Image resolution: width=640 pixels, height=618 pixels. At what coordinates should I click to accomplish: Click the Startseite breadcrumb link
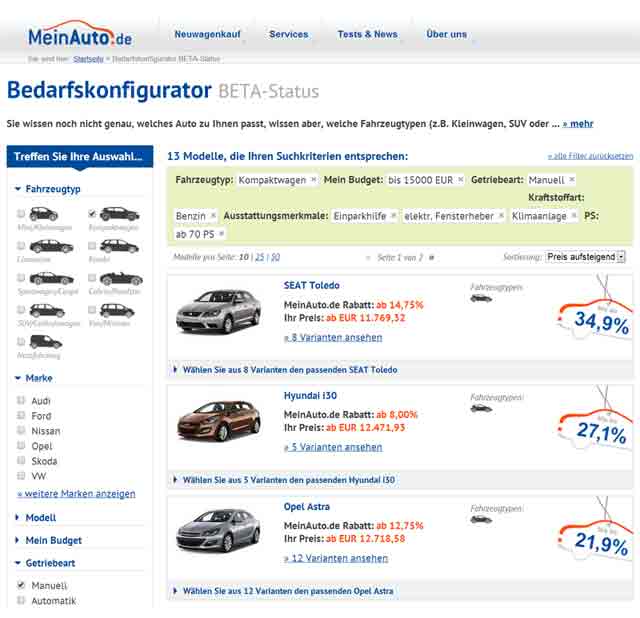coord(88,59)
